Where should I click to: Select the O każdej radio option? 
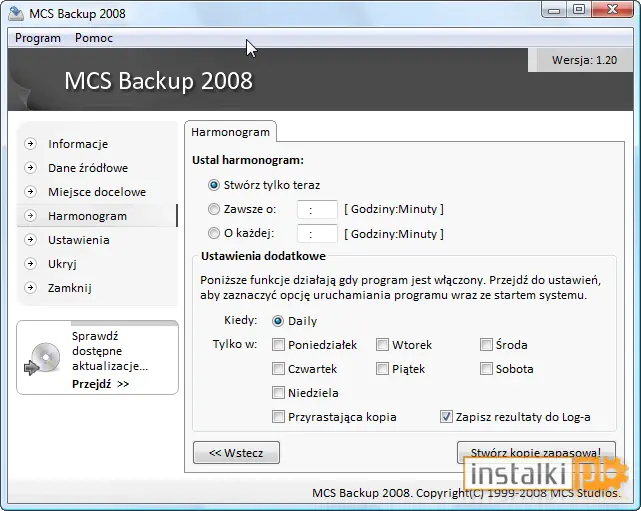point(213,233)
